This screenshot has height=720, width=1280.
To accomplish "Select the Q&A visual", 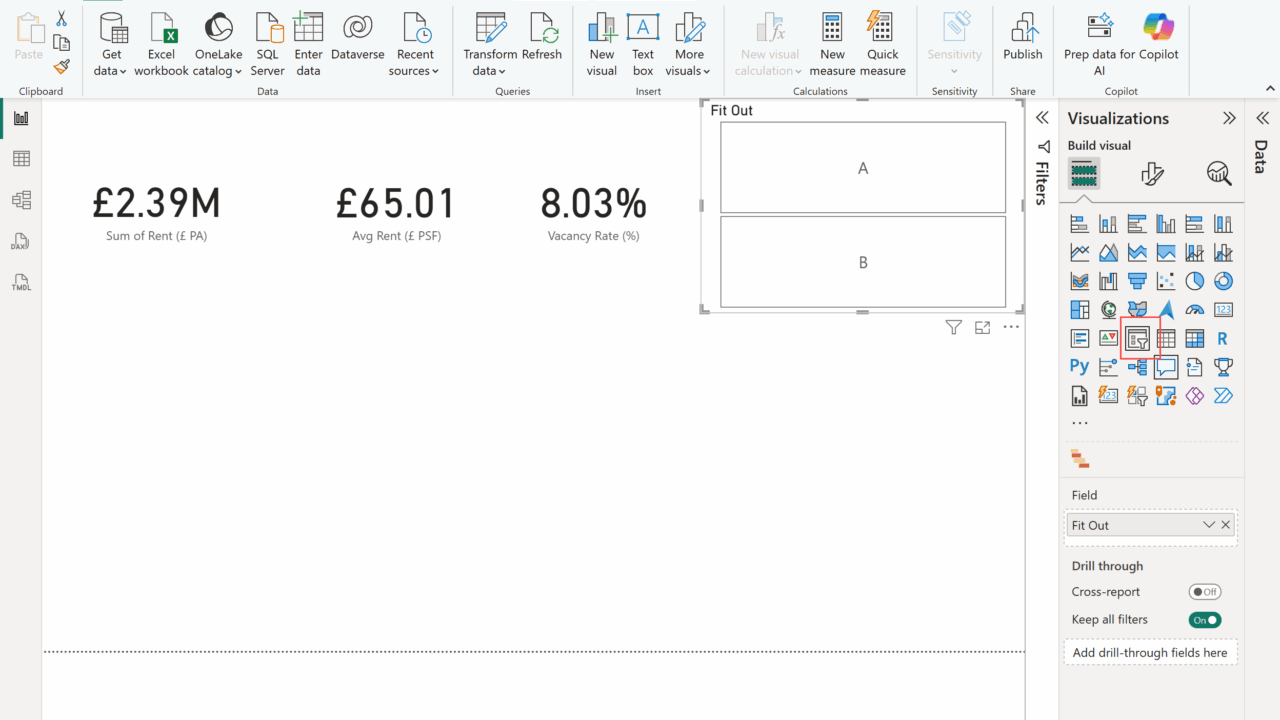I will 1166,367.
